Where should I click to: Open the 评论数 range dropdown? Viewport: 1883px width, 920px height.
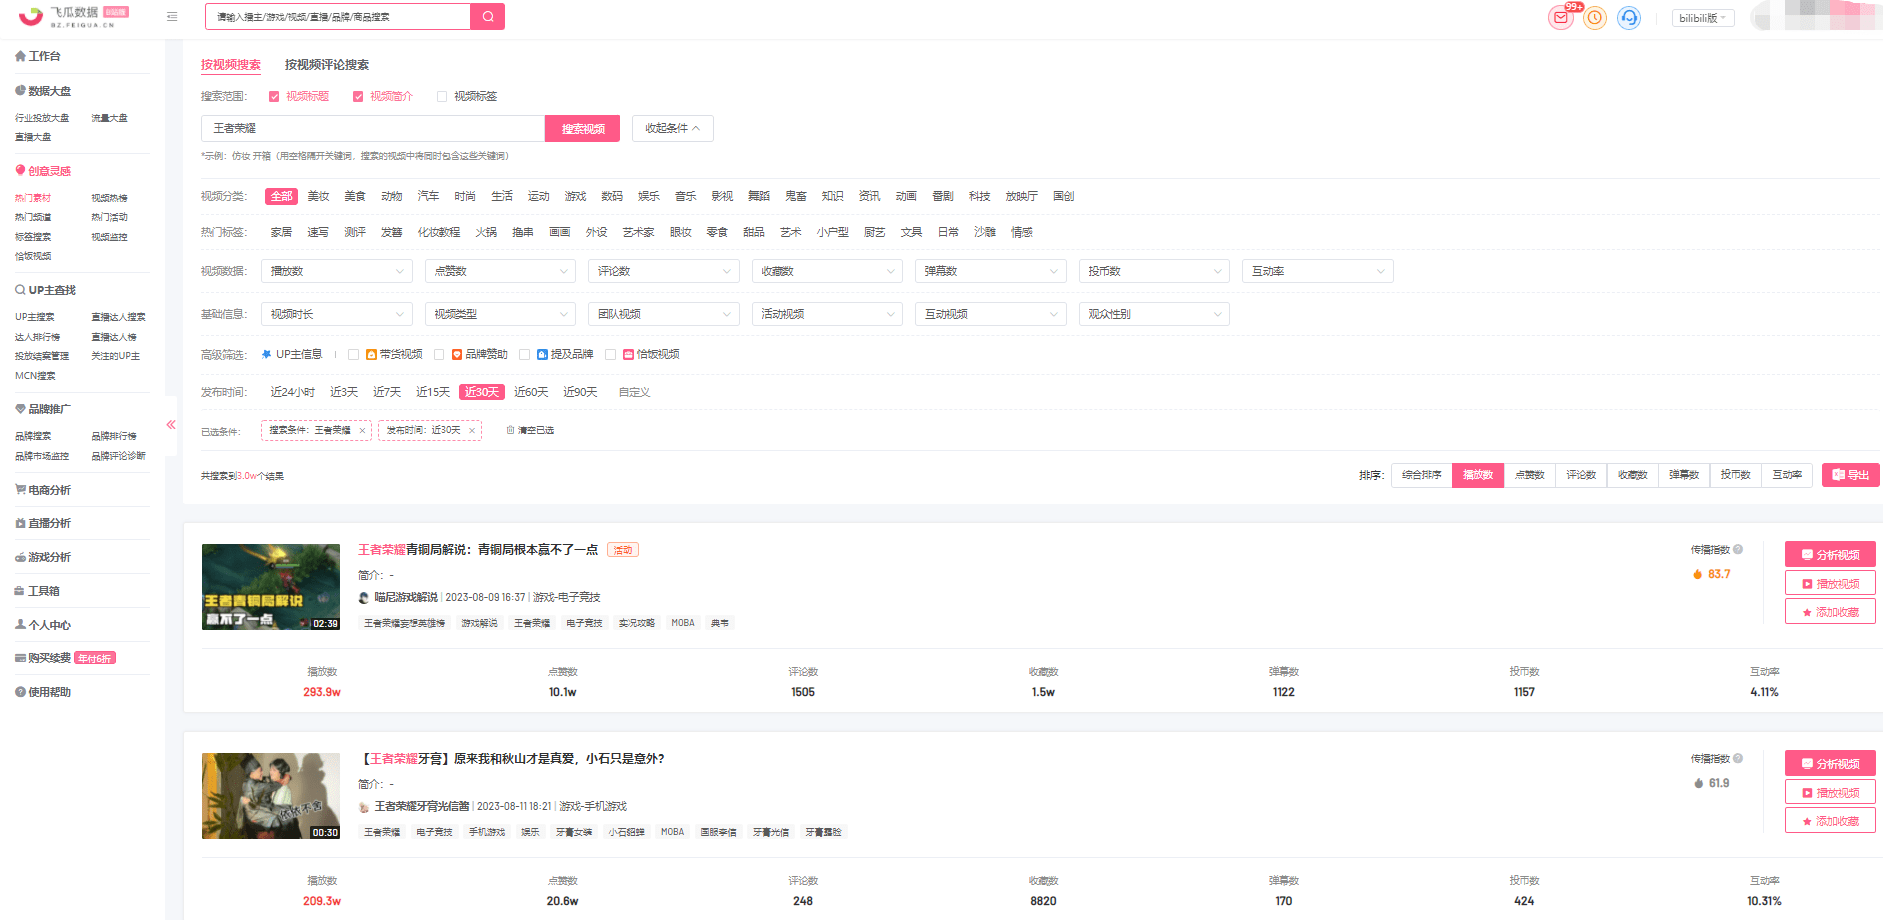tap(664, 271)
